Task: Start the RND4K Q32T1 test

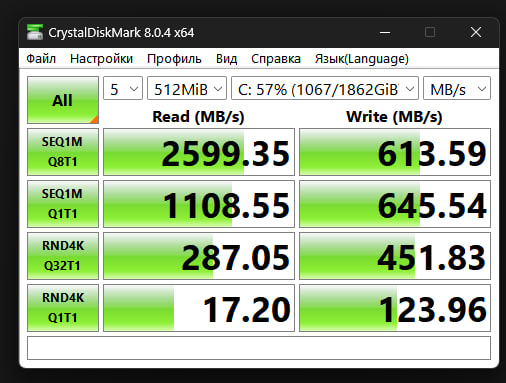Action: pyautogui.click(x=63, y=256)
